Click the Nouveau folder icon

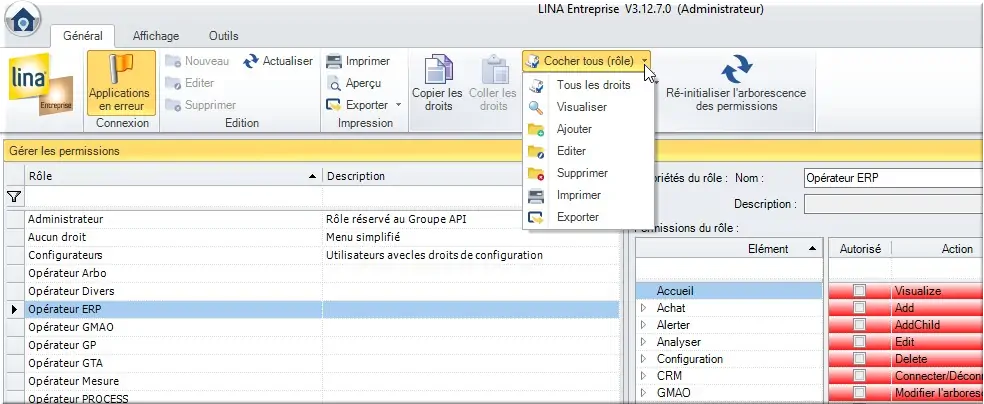pos(172,61)
